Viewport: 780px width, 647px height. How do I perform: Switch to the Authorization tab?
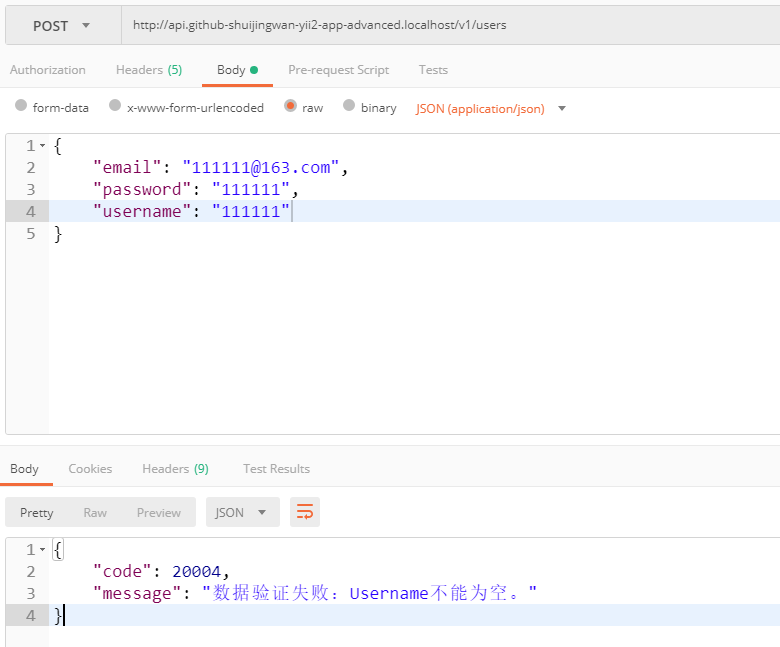pyautogui.click(x=48, y=70)
